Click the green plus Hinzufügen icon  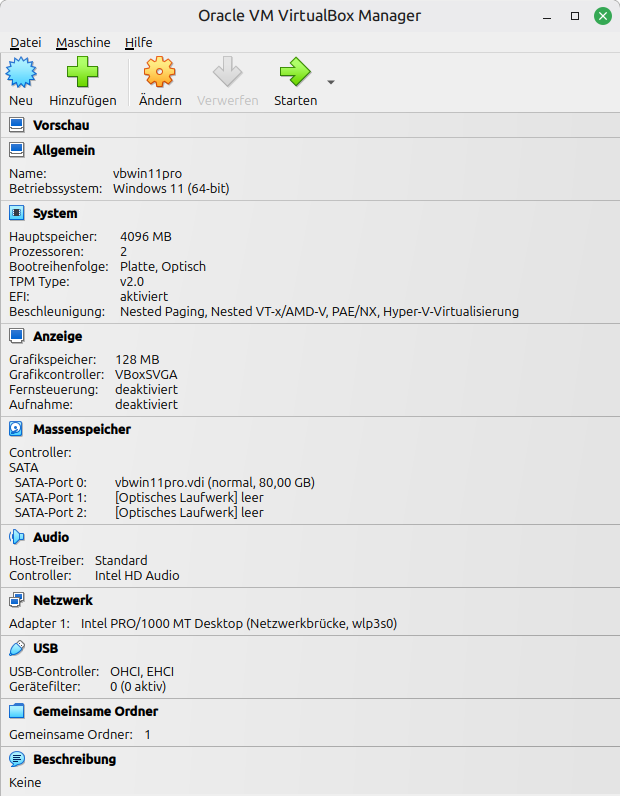coord(82,72)
